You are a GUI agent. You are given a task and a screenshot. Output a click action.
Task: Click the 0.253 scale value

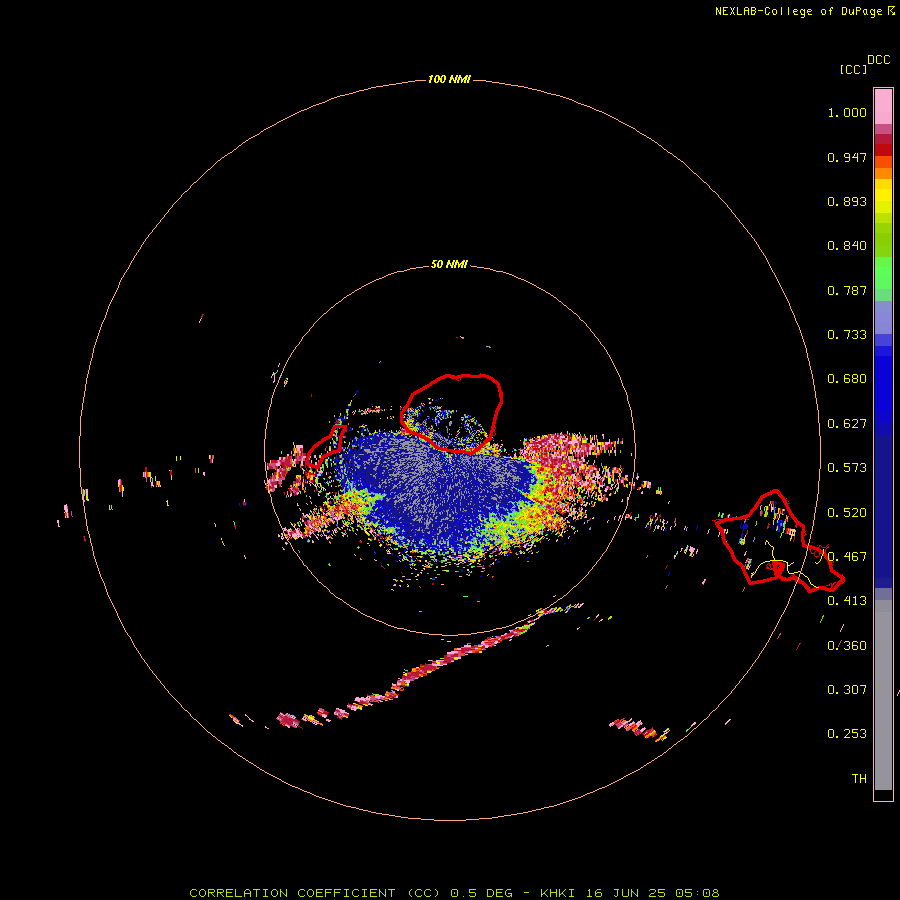click(x=847, y=734)
